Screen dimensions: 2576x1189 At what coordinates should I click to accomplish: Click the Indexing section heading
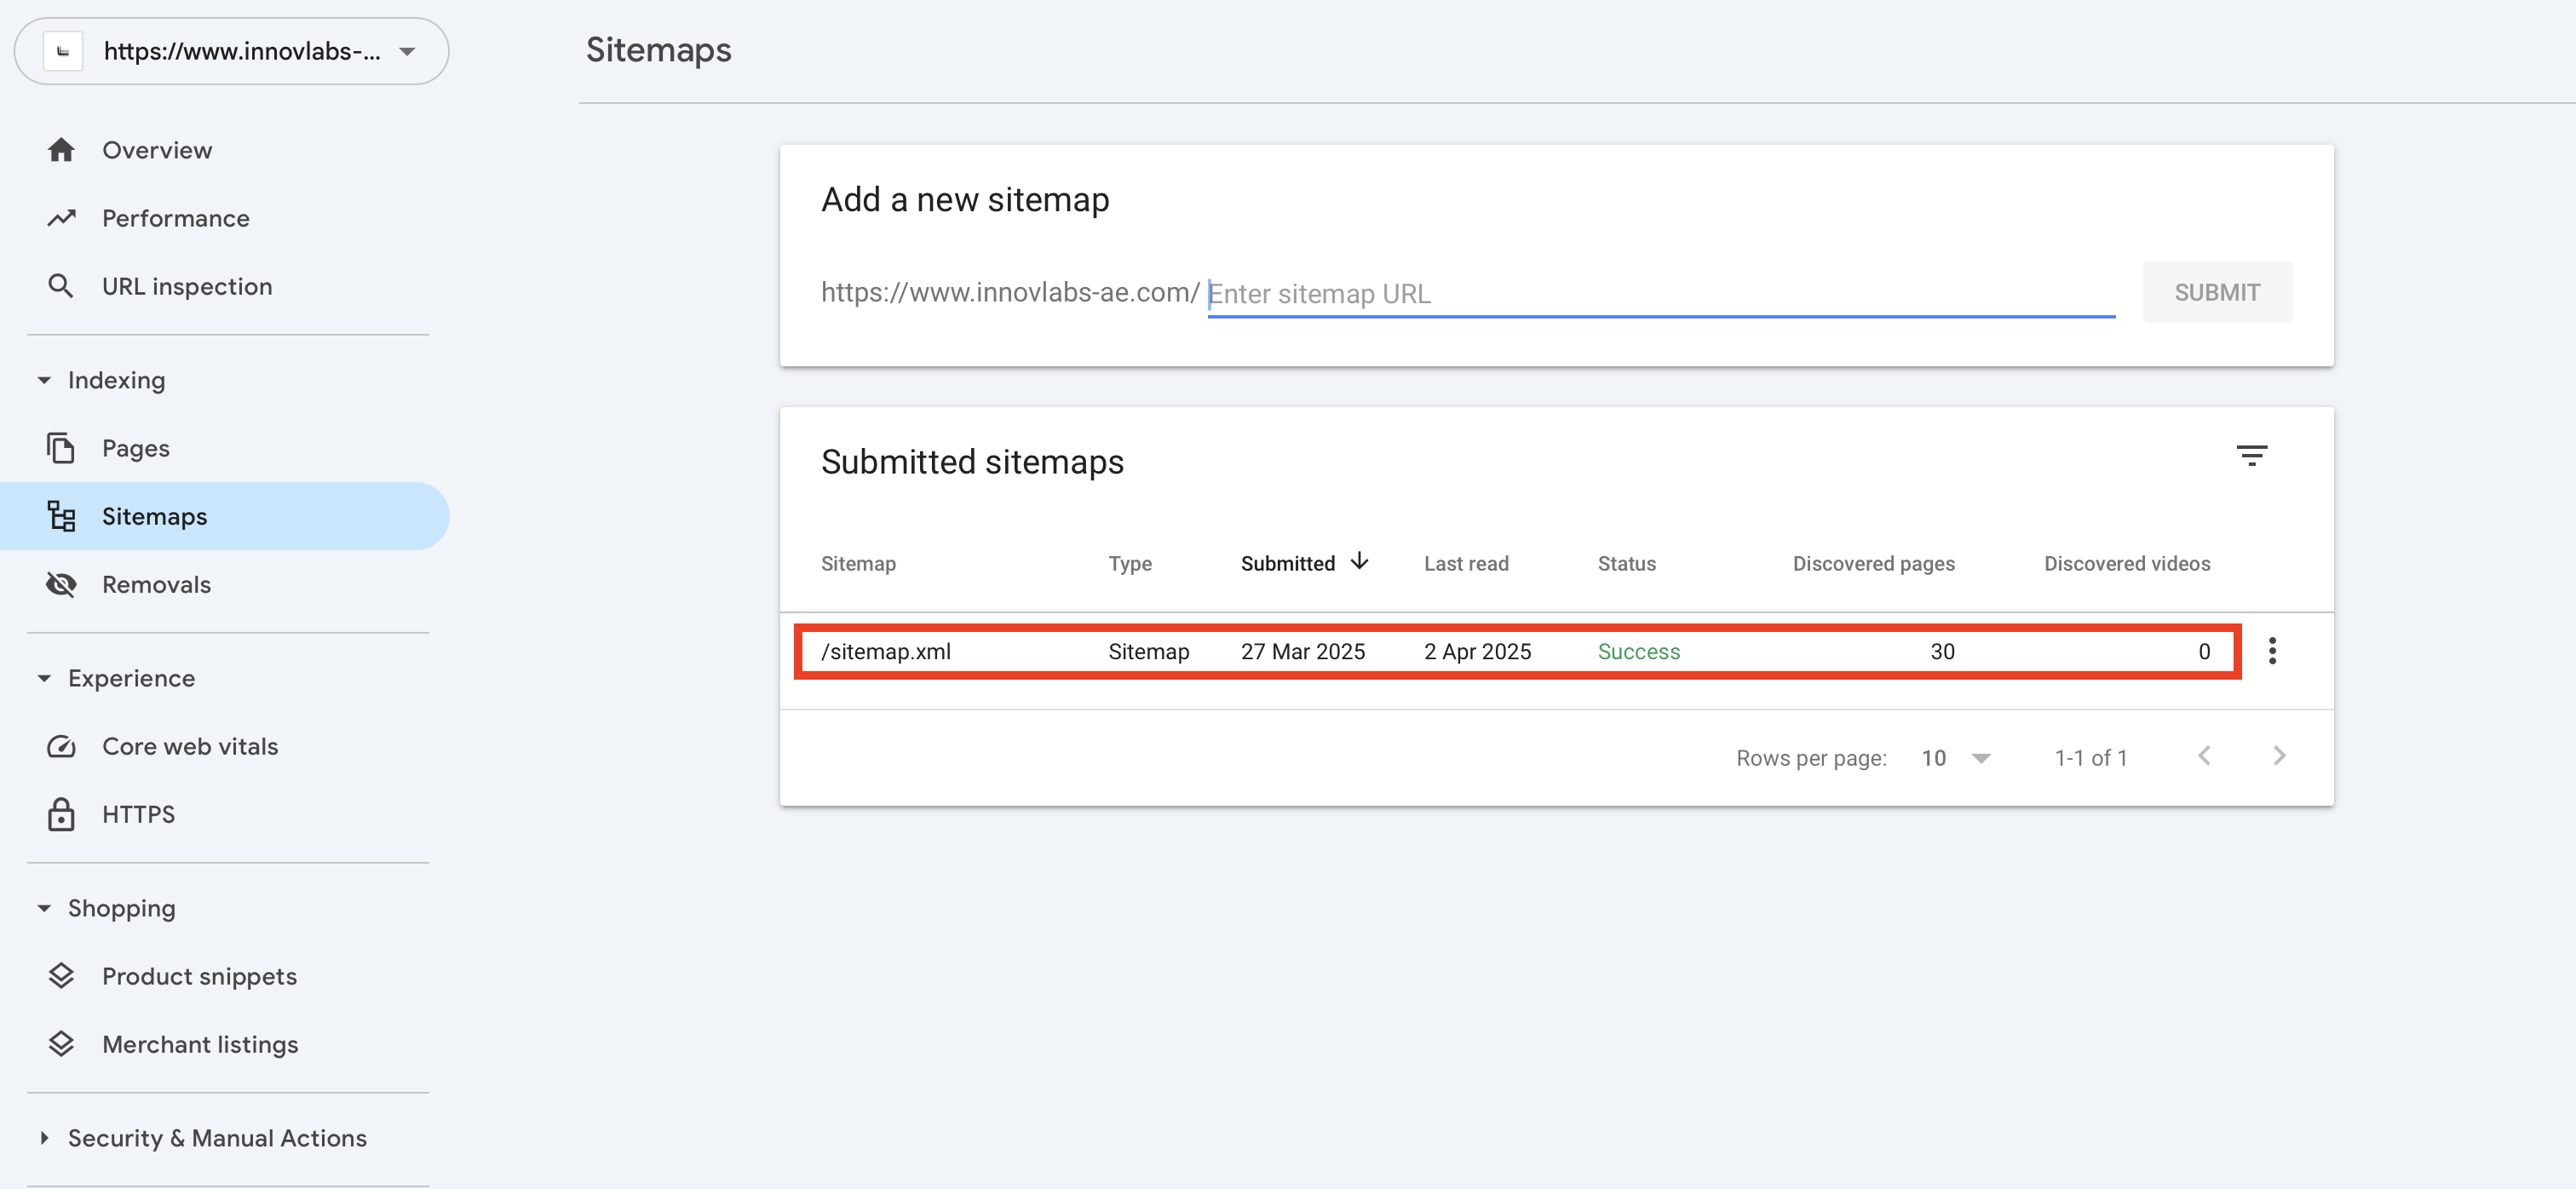coord(116,380)
